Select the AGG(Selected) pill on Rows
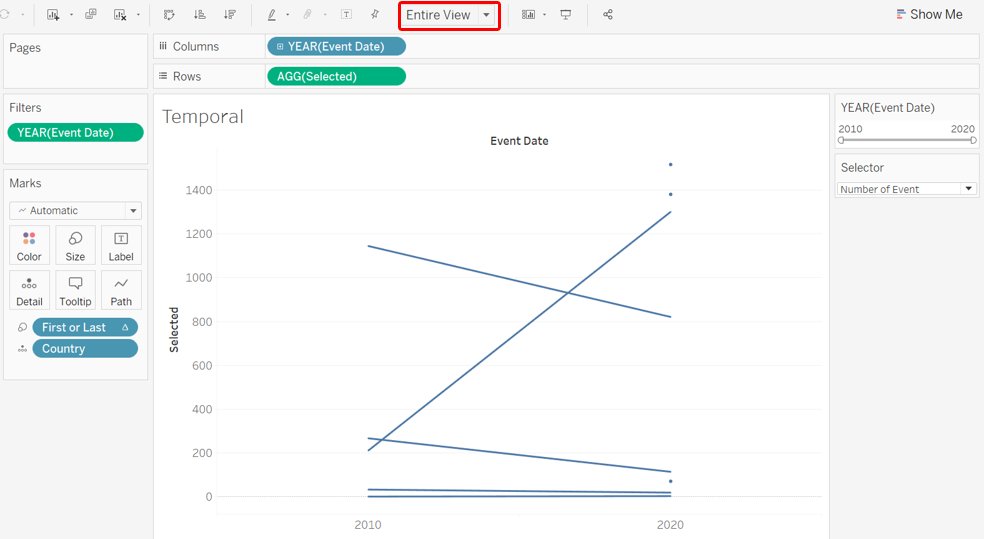The image size is (987, 539). (x=336, y=77)
